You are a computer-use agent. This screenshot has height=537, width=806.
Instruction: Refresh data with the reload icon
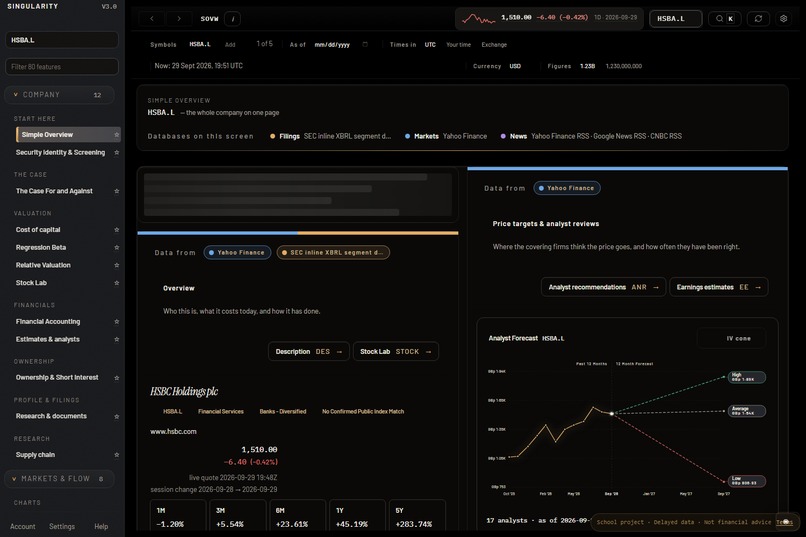coord(758,19)
